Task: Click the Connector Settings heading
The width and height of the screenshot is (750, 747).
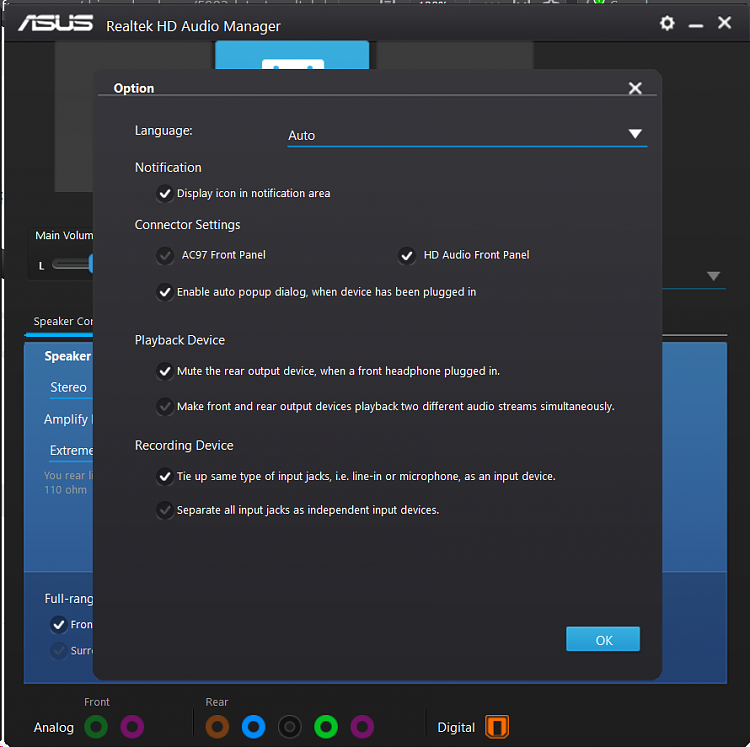Action: [x=188, y=225]
